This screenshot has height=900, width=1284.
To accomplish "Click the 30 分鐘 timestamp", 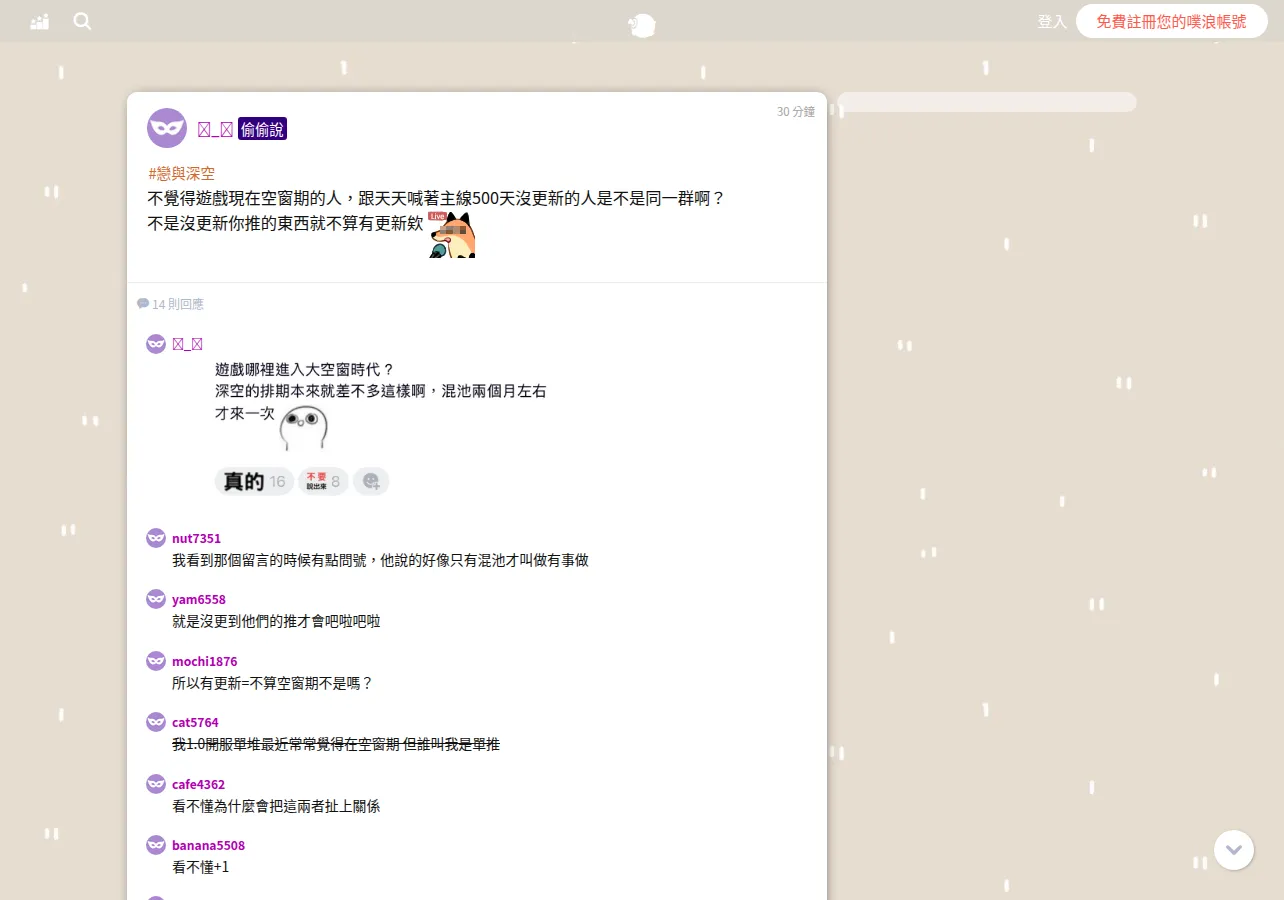I will [x=796, y=112].
